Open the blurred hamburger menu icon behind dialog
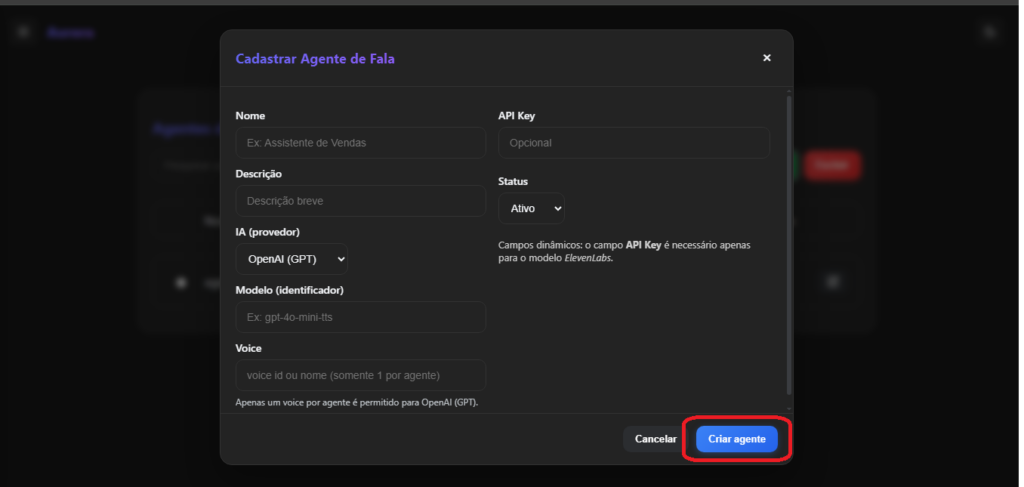 (23, 32)
